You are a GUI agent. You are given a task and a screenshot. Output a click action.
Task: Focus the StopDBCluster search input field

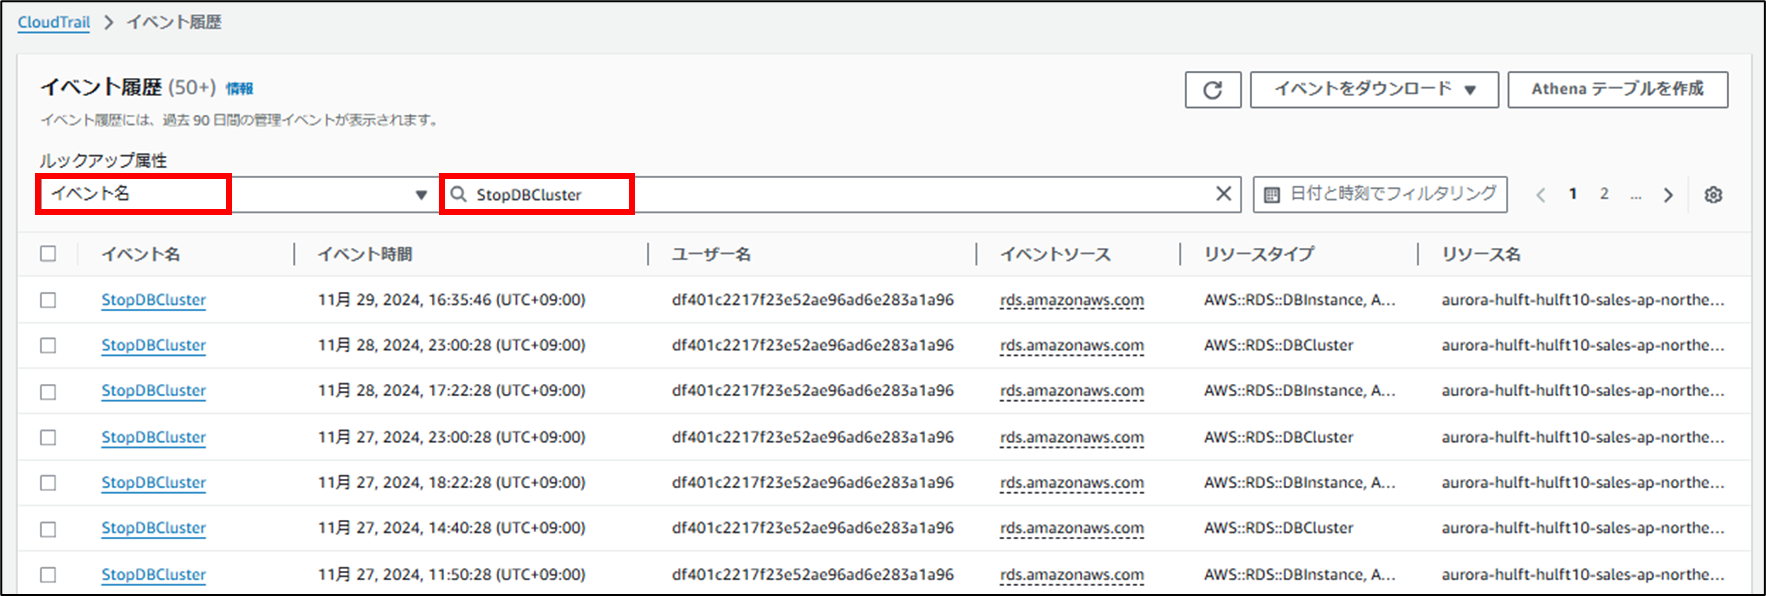coord(840,194)
